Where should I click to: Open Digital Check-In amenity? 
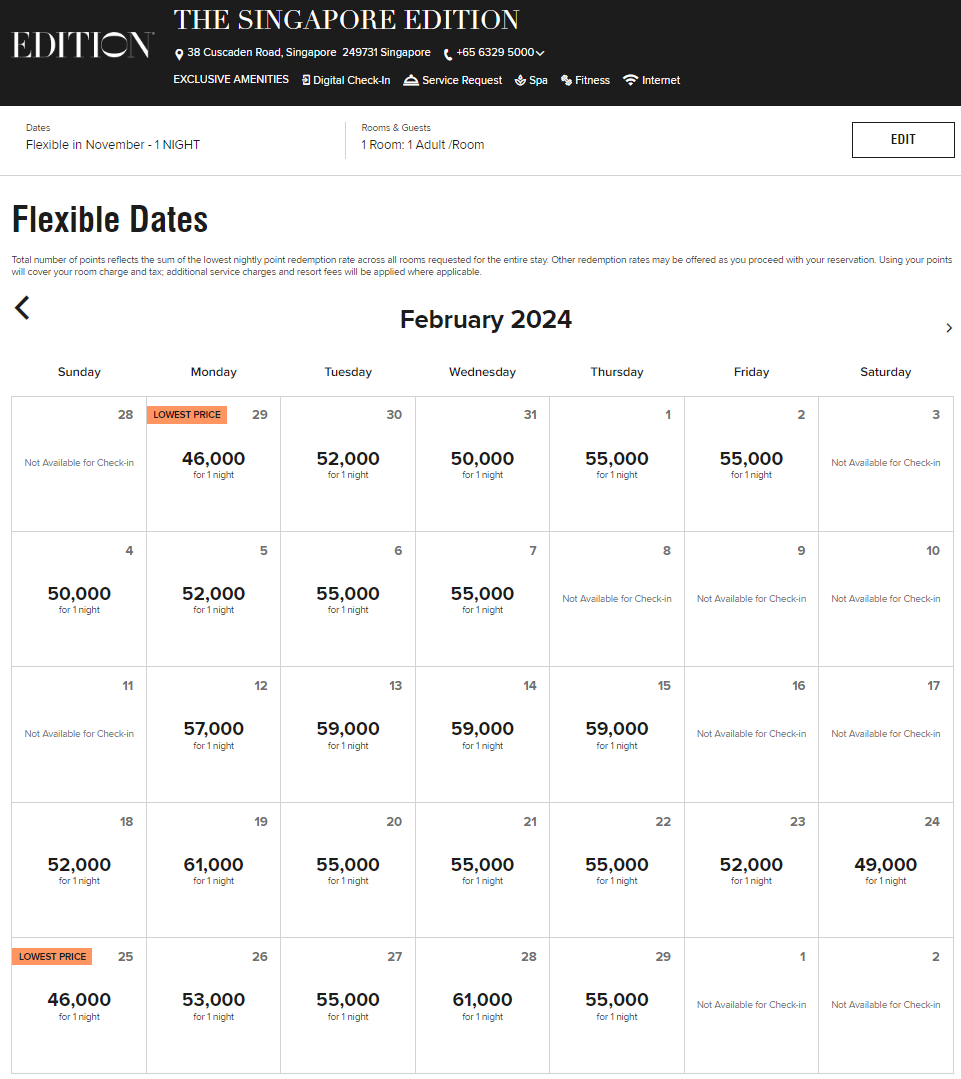(346, 80)
